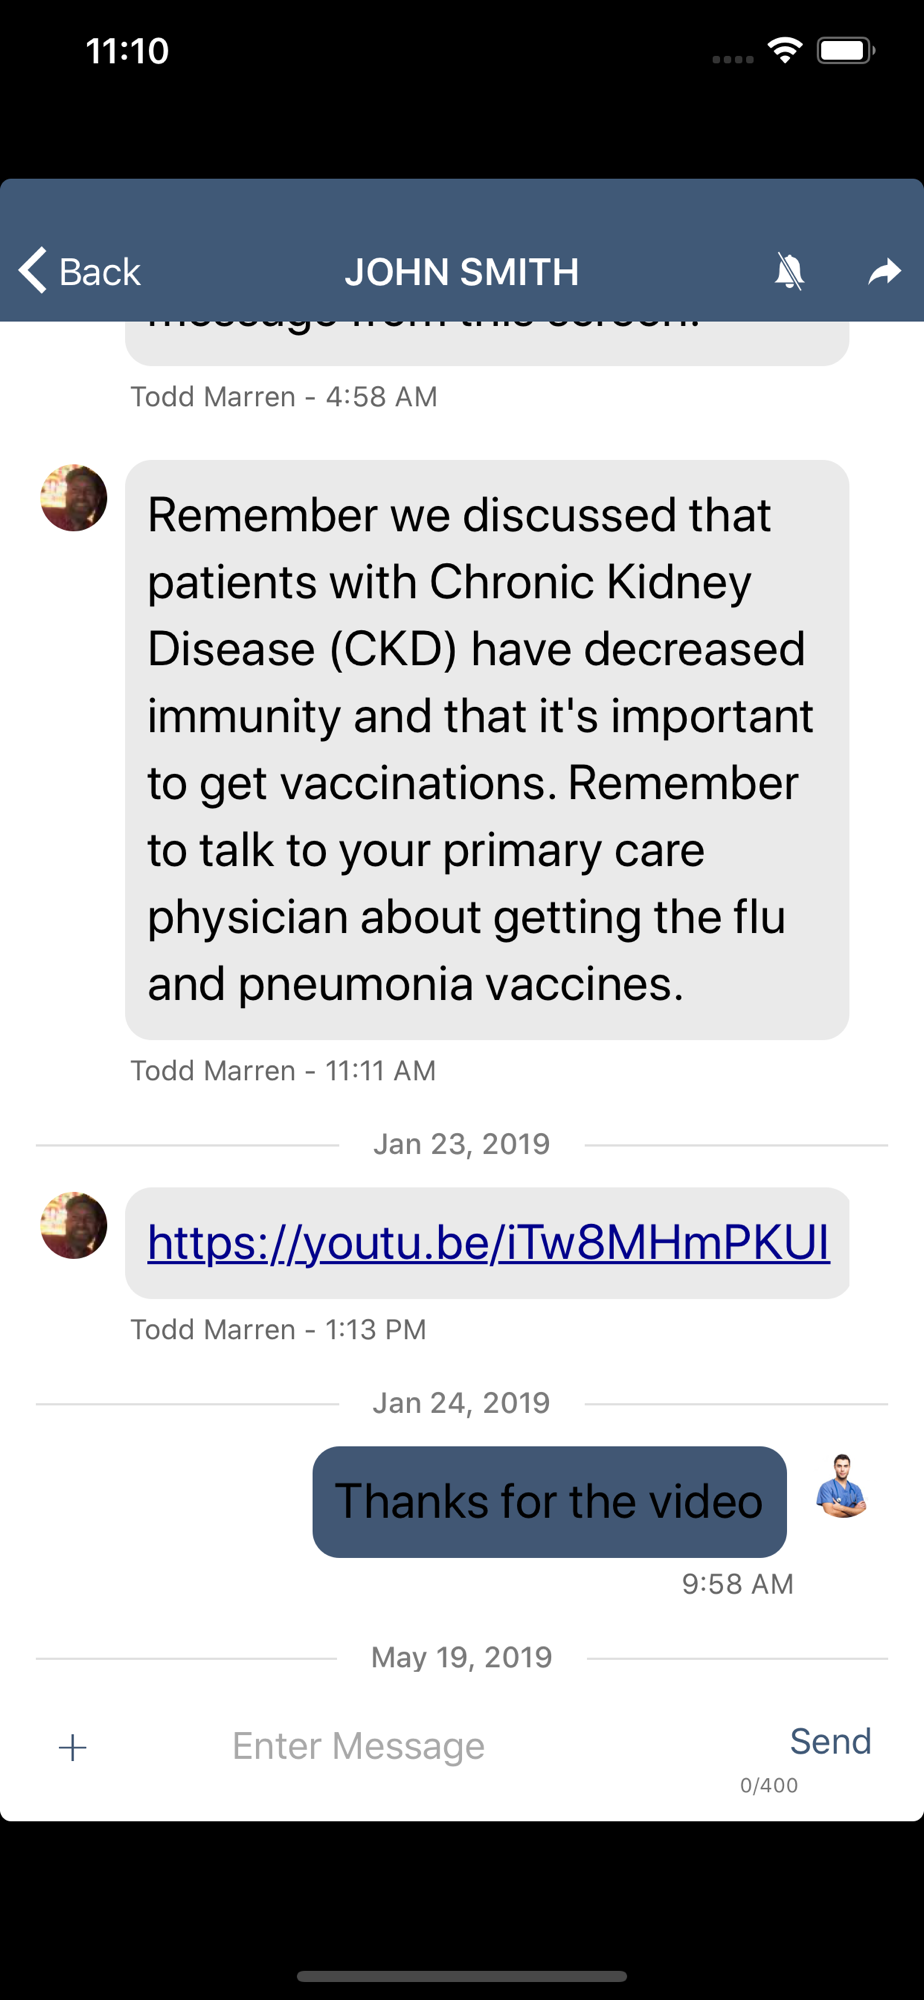
Task: Tap Todd Marren's avatar beside YouTube link
Action: [74, 1225]
